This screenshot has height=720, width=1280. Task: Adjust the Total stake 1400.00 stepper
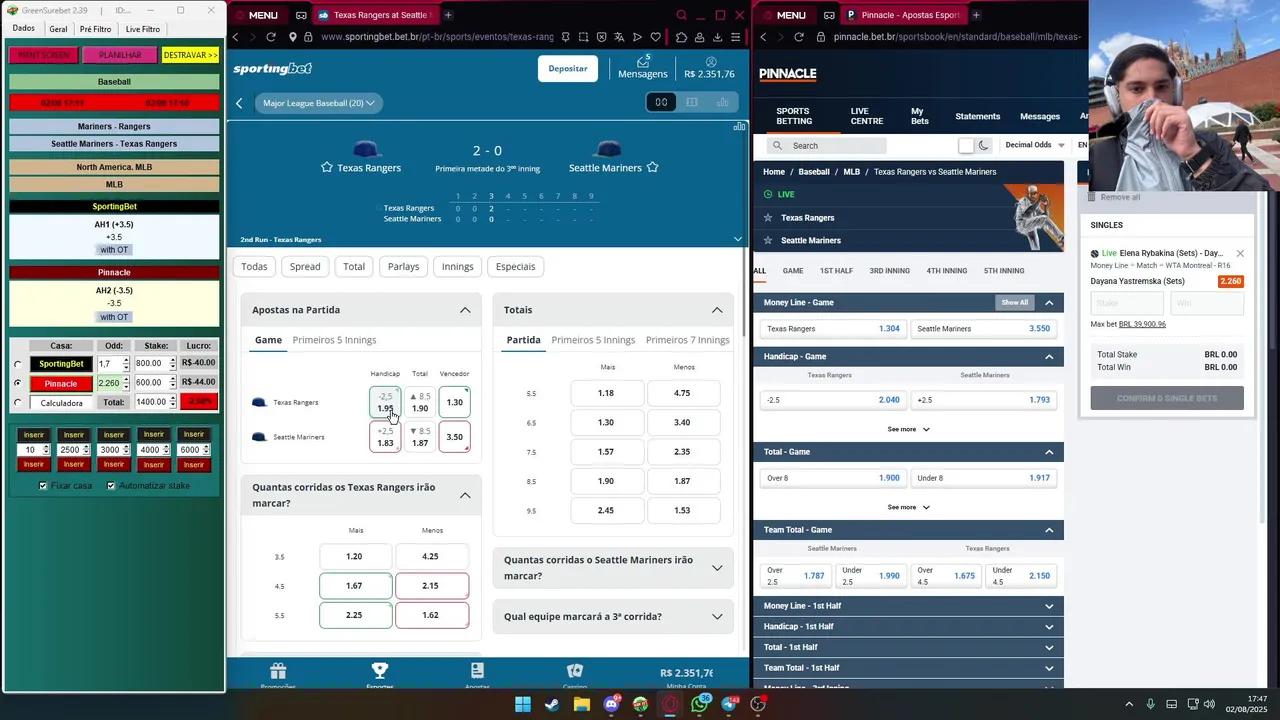tap(173, 402)
